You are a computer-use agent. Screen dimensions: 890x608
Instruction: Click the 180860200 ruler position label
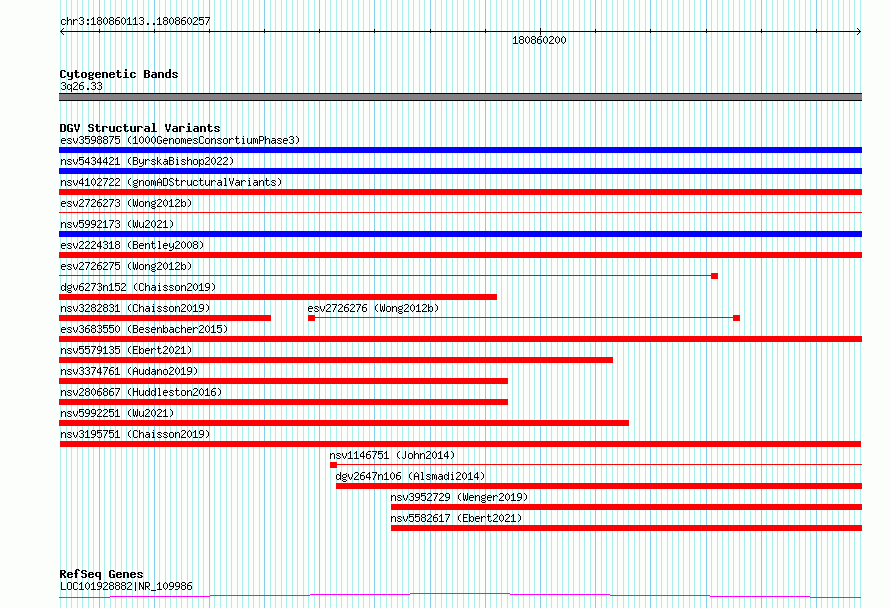pyautogui.click(x=539, y=40)
